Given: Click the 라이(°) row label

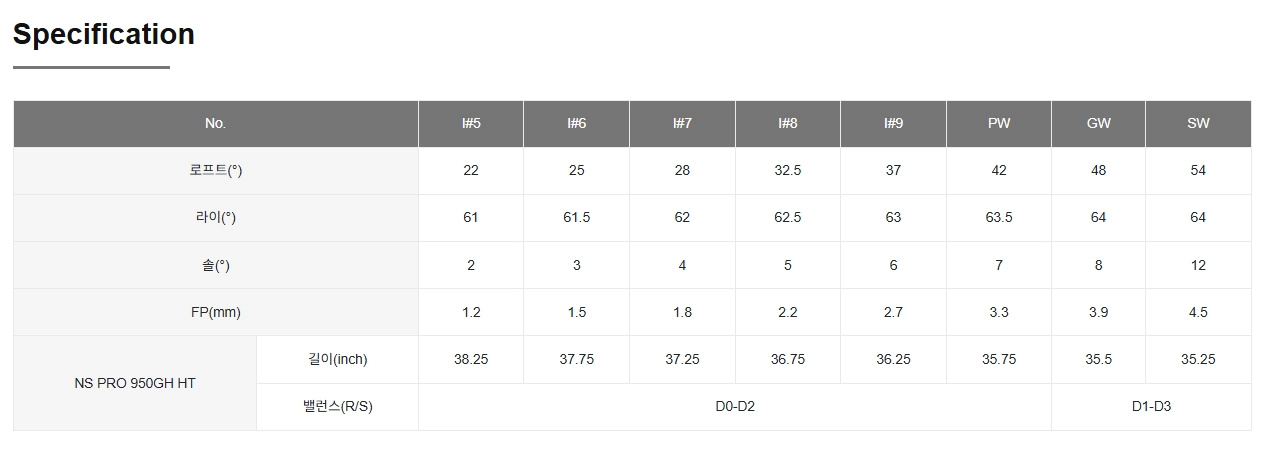Looking at the screenshot, I should (216, 218).
